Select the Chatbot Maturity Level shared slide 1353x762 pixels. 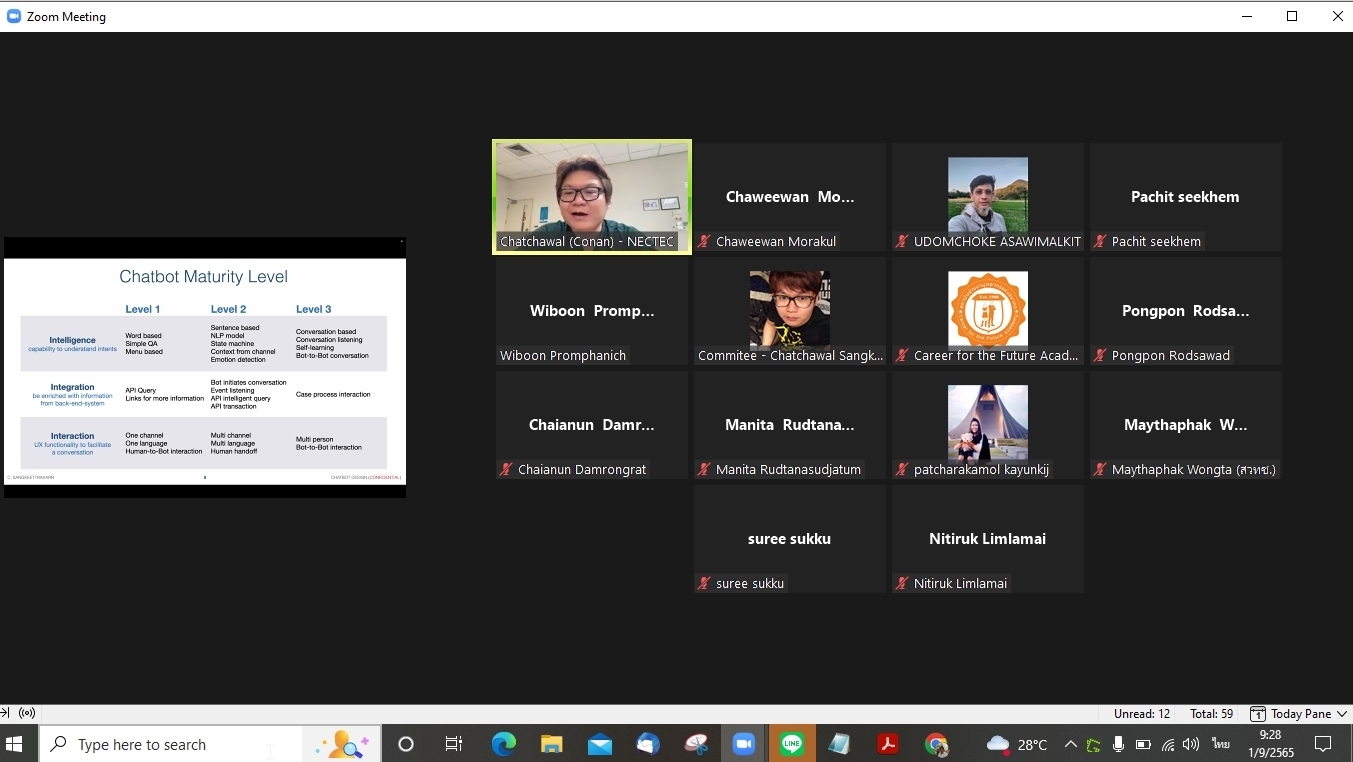click(205, 367)
